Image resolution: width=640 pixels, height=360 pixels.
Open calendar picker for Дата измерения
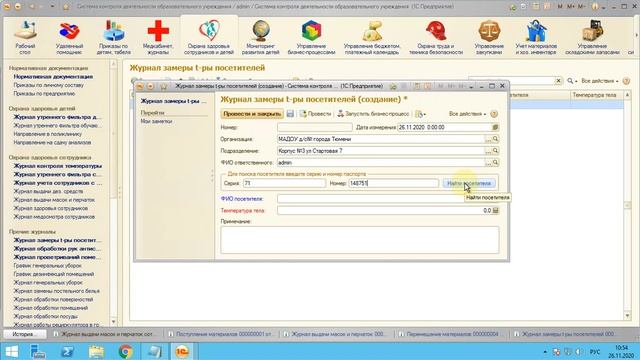coord(495,127)
